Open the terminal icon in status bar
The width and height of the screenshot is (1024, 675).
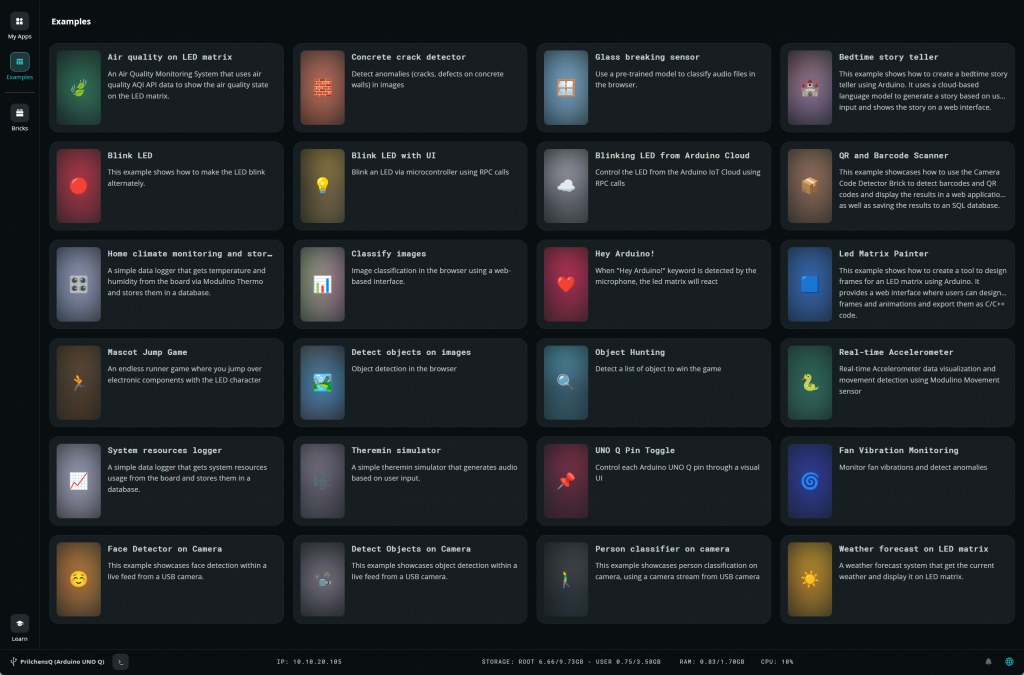120,661
